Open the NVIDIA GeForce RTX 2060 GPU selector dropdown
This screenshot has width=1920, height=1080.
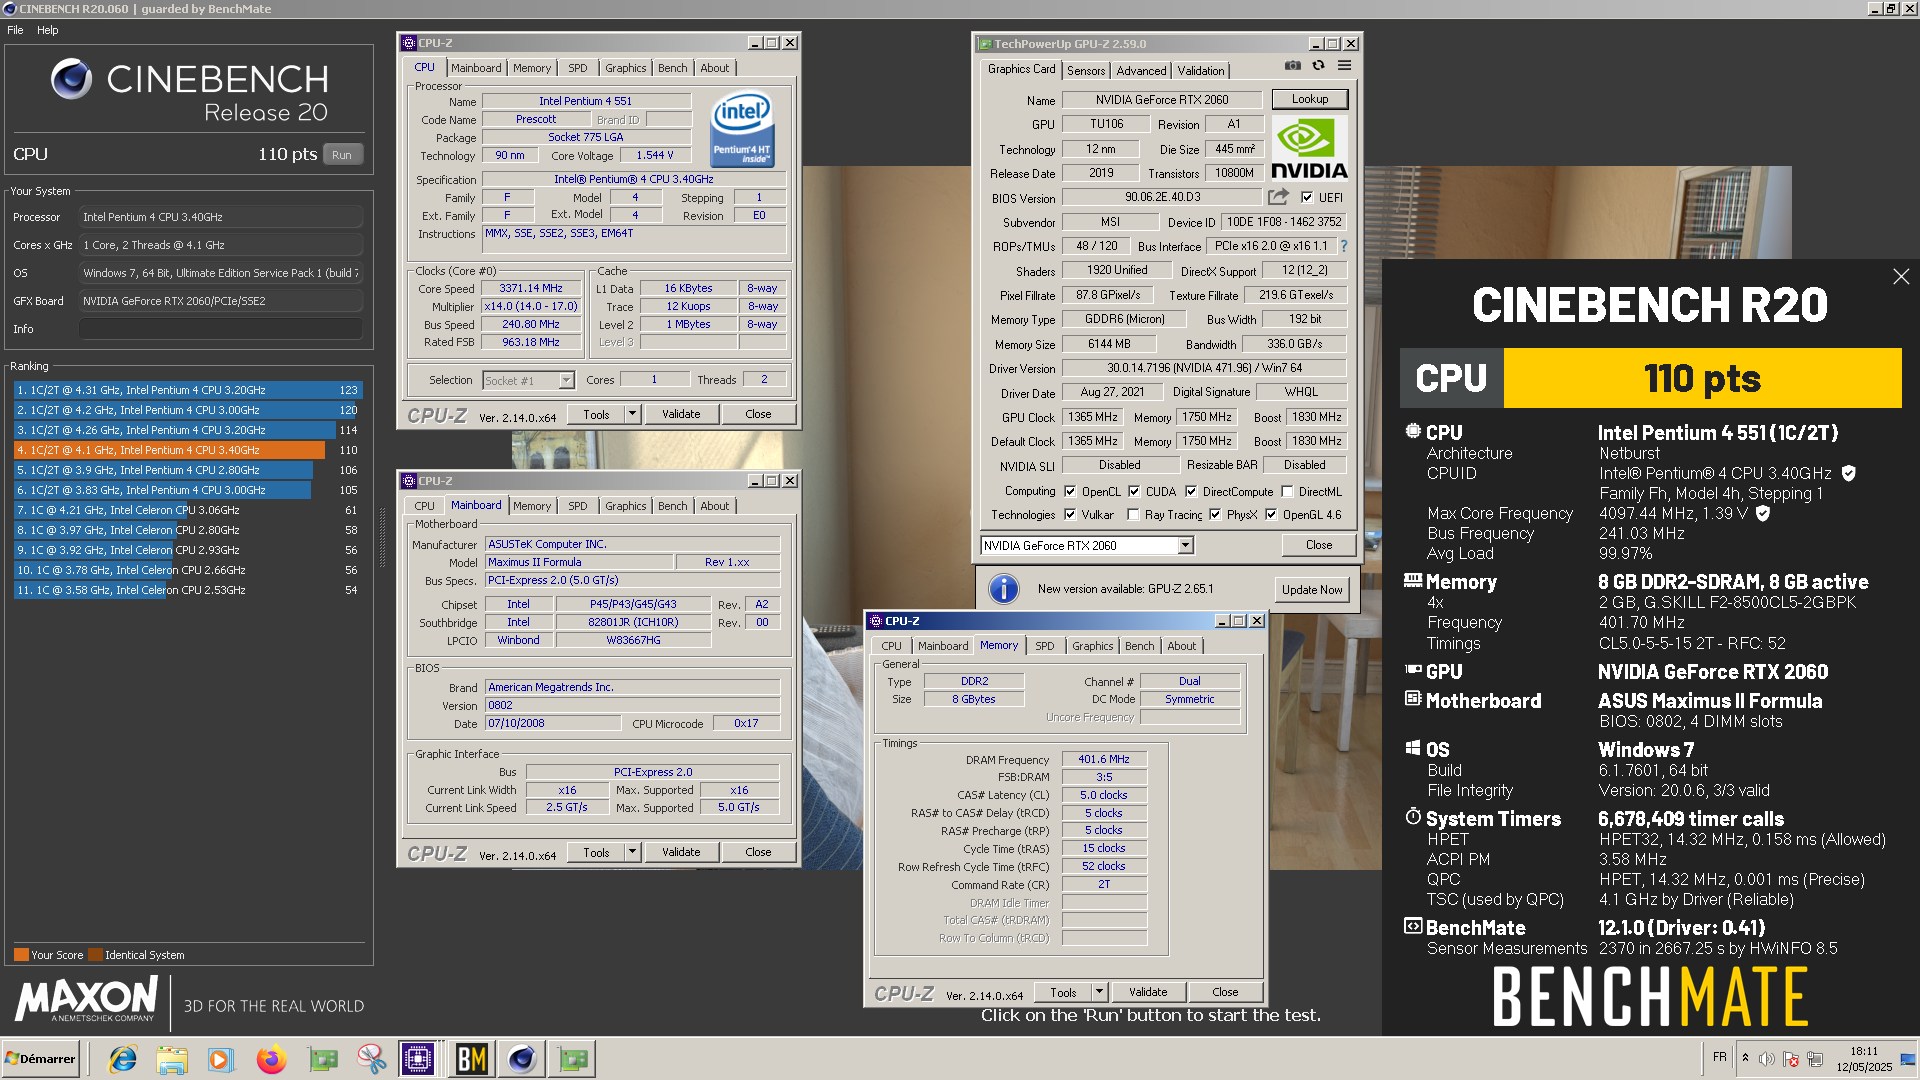coord(1185,546)
